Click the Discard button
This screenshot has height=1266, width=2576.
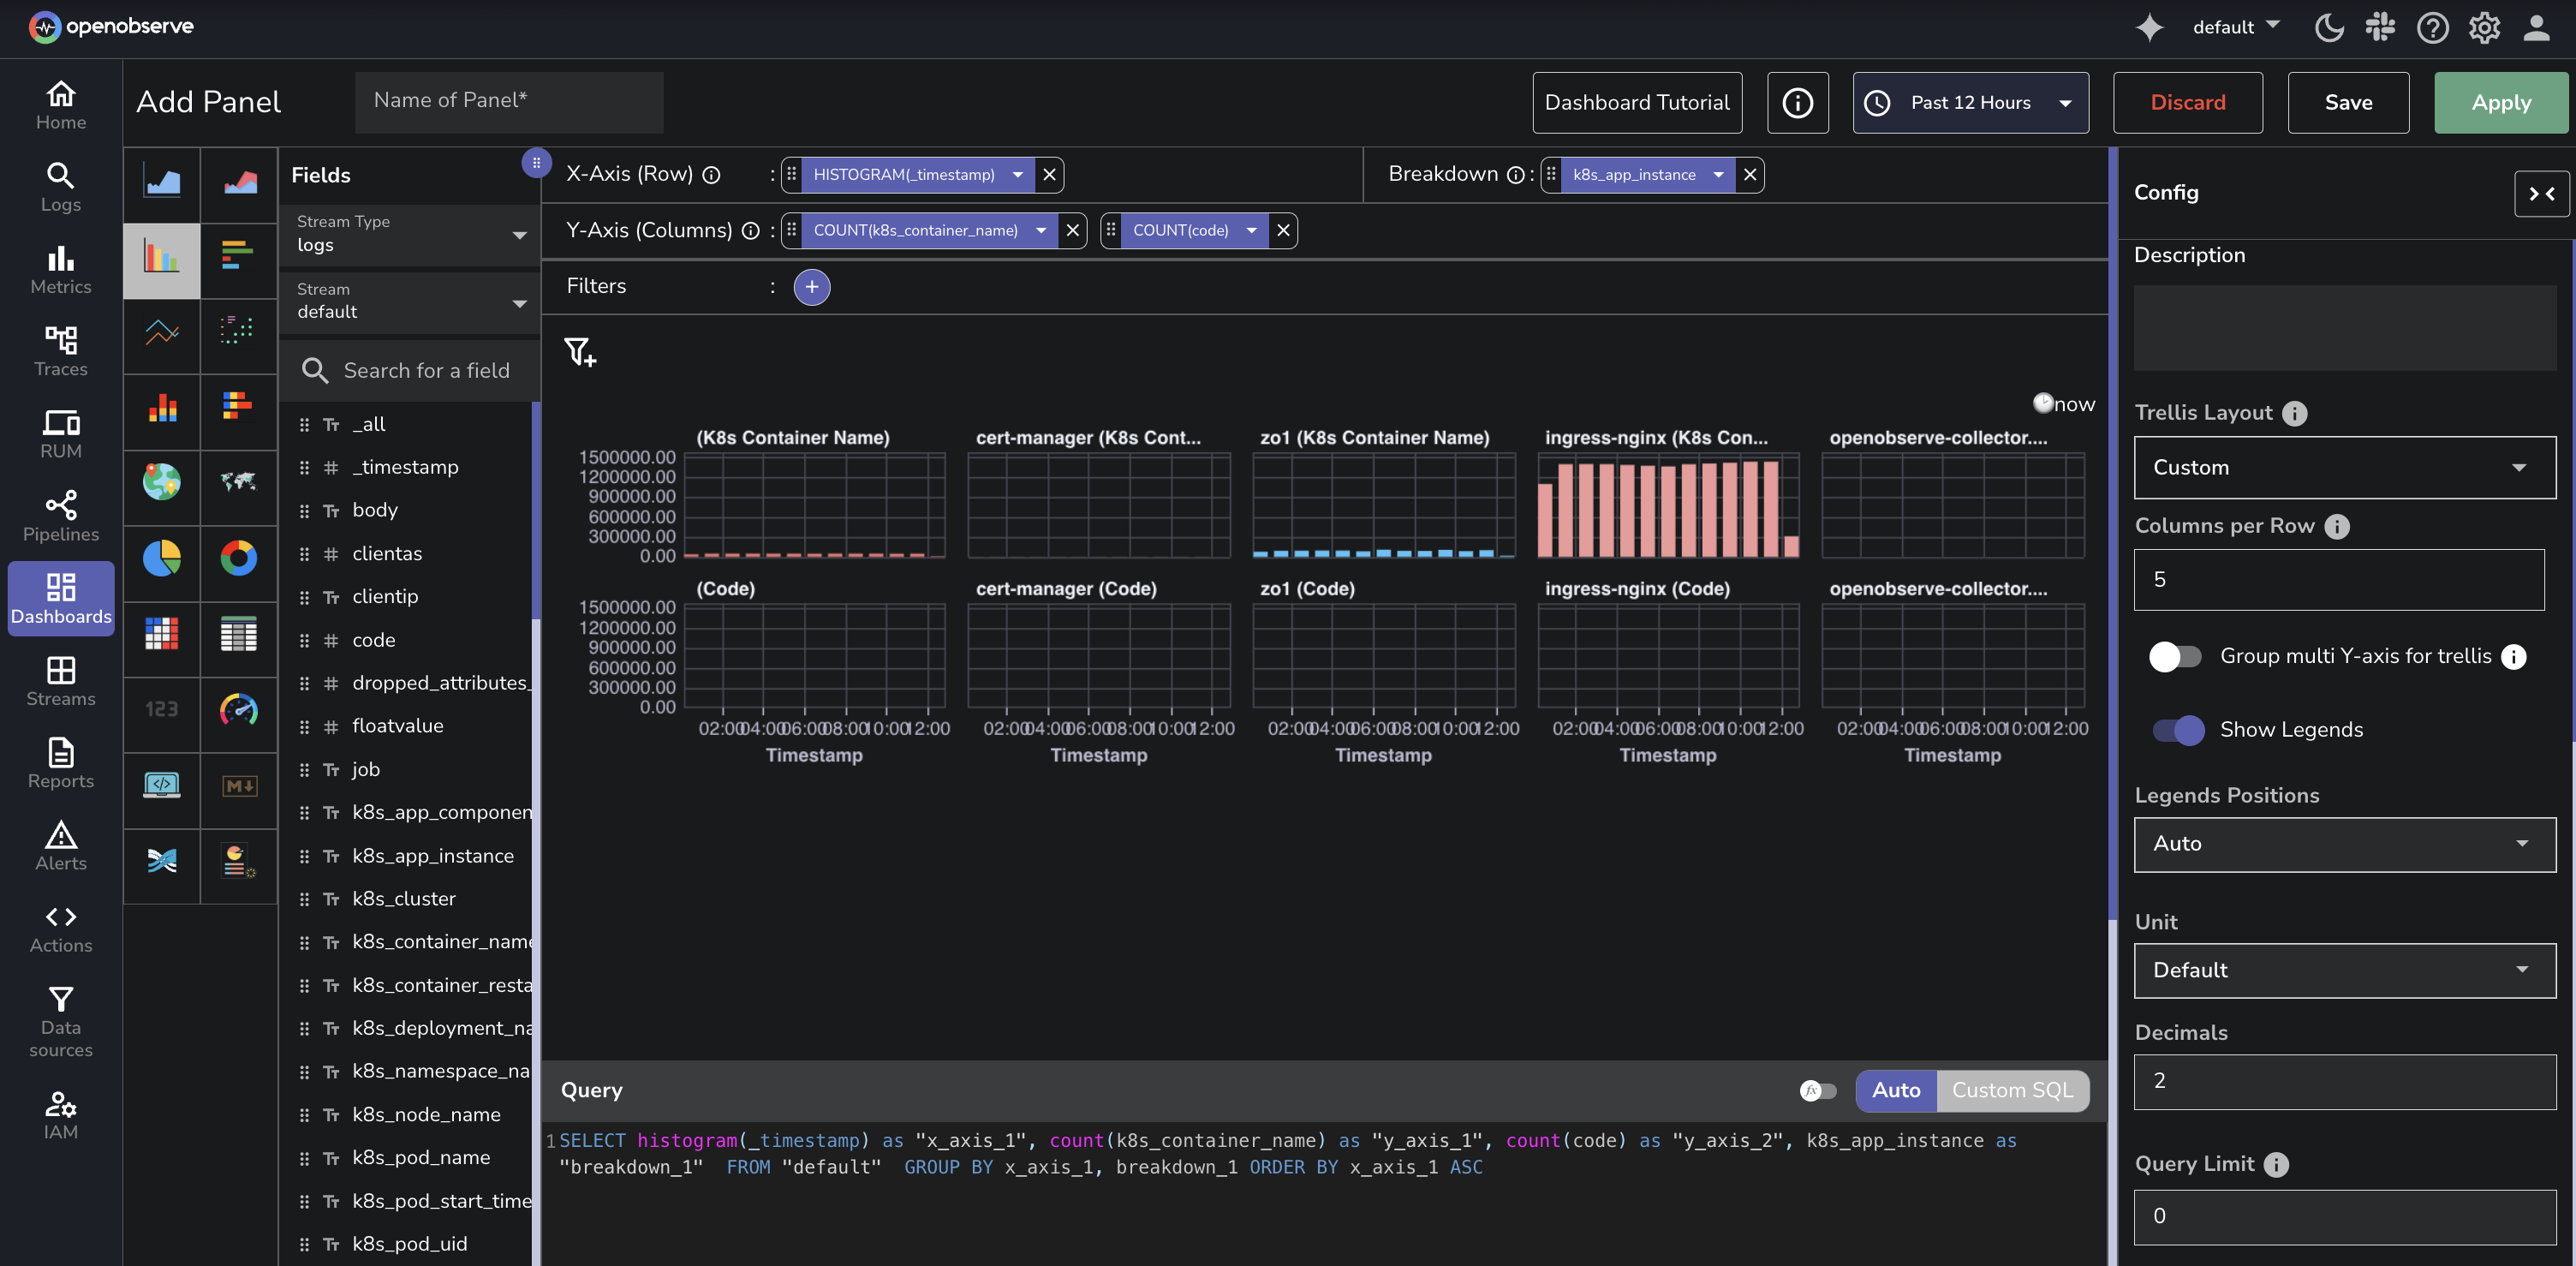tap(2187, 102)
